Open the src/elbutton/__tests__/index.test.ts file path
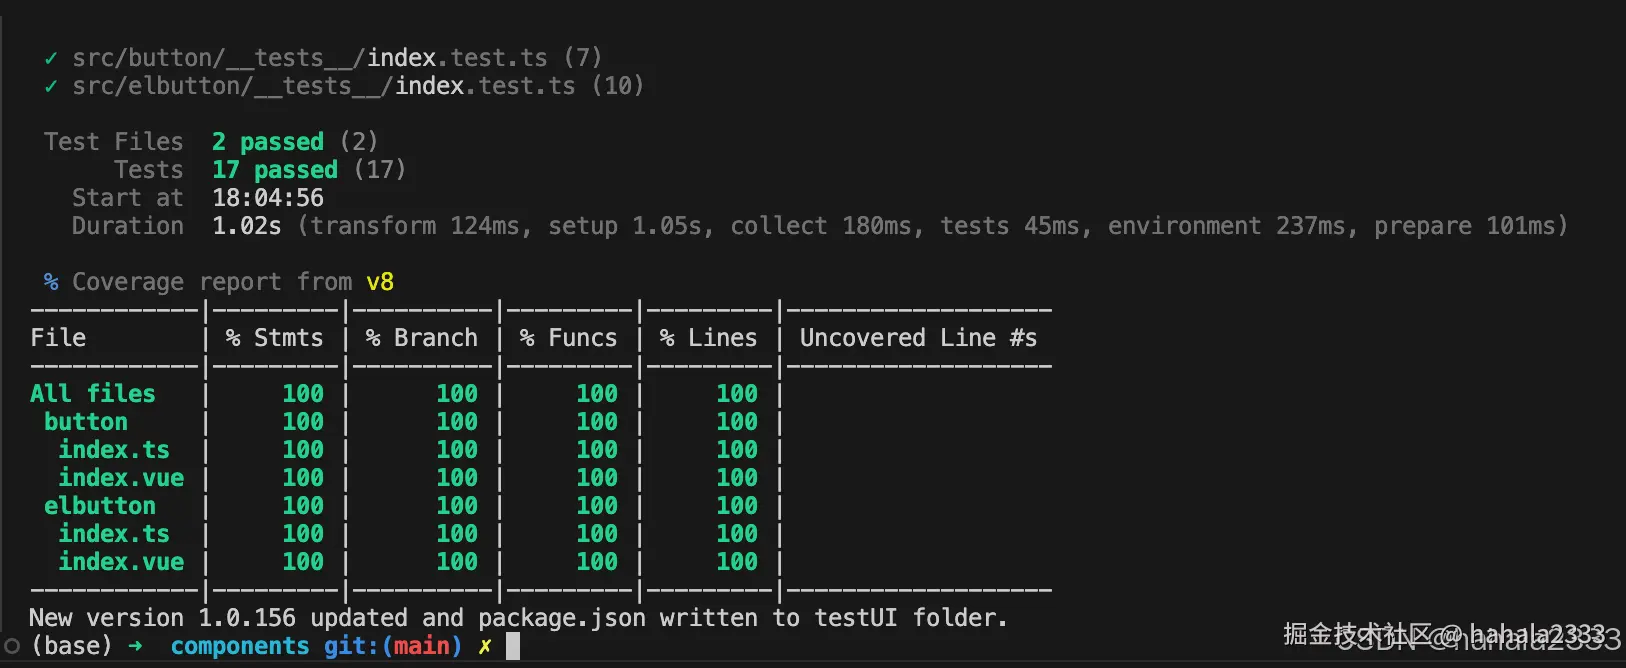The height and width of the screenshot is (668, 1626). [x=324, y=86]
